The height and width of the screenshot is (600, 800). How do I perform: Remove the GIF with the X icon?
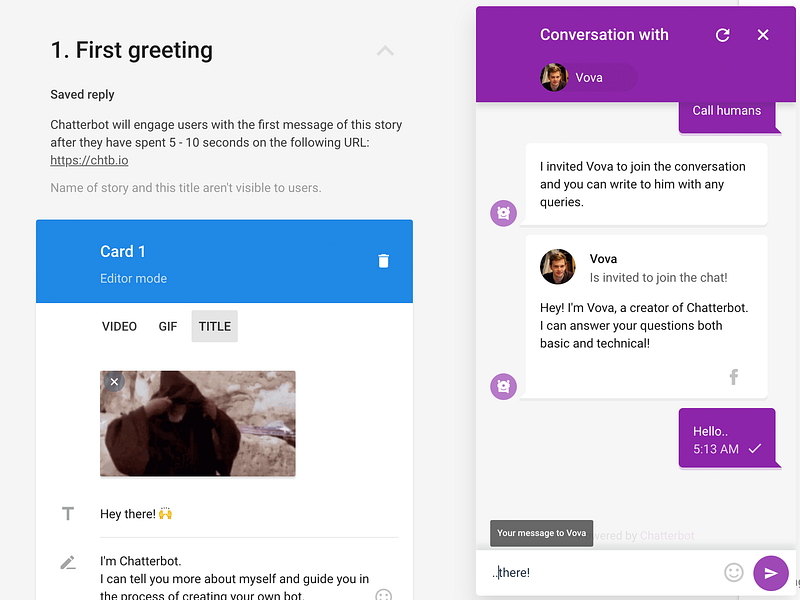pos(114,382)
